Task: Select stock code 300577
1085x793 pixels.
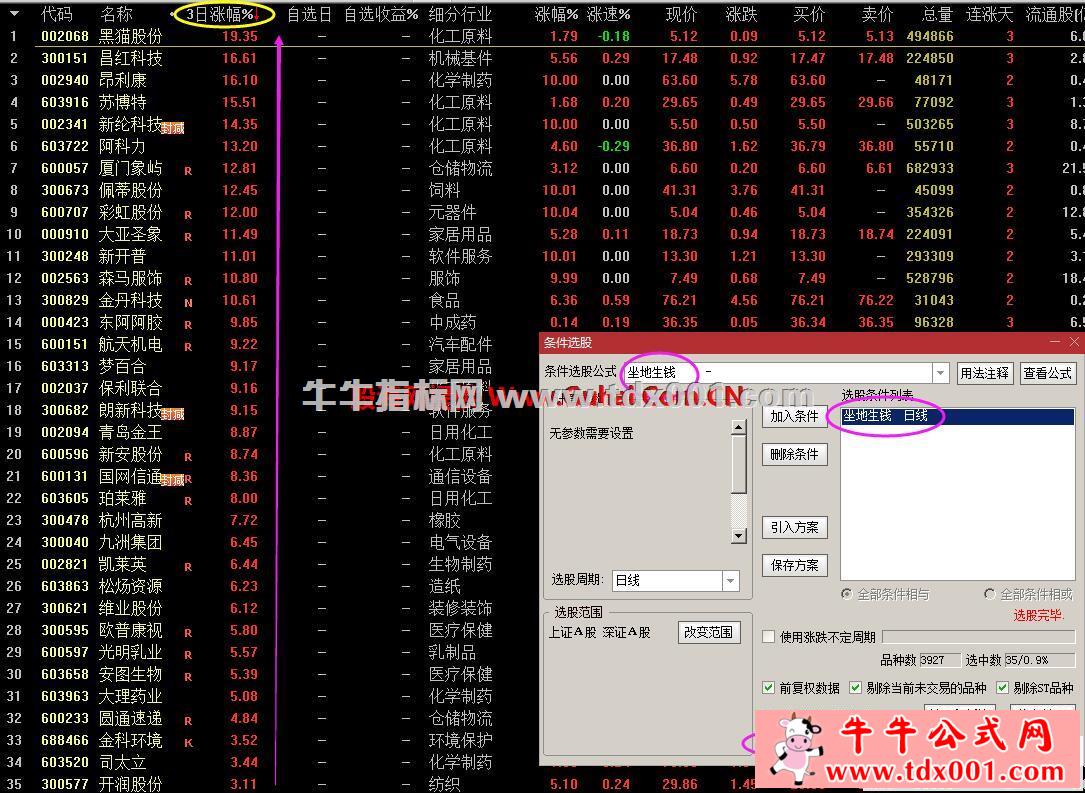Action: [x=65, y=784]
